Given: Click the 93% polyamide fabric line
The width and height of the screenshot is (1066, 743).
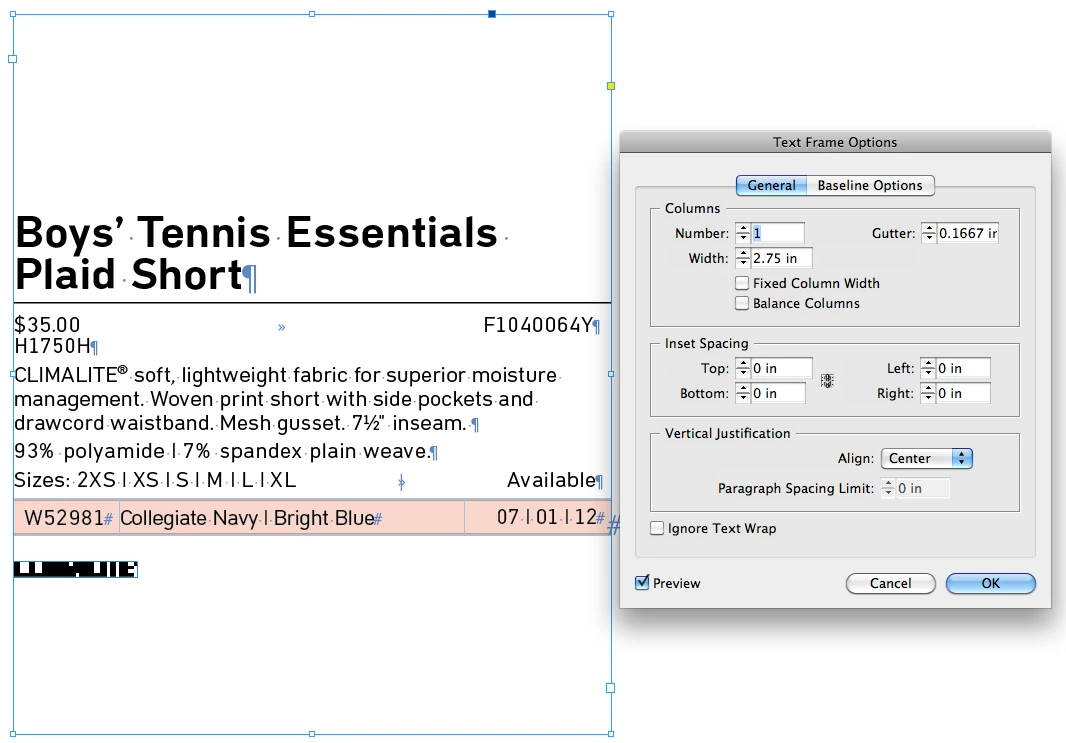Looking at the screenshot, I should tap(222, 451).
